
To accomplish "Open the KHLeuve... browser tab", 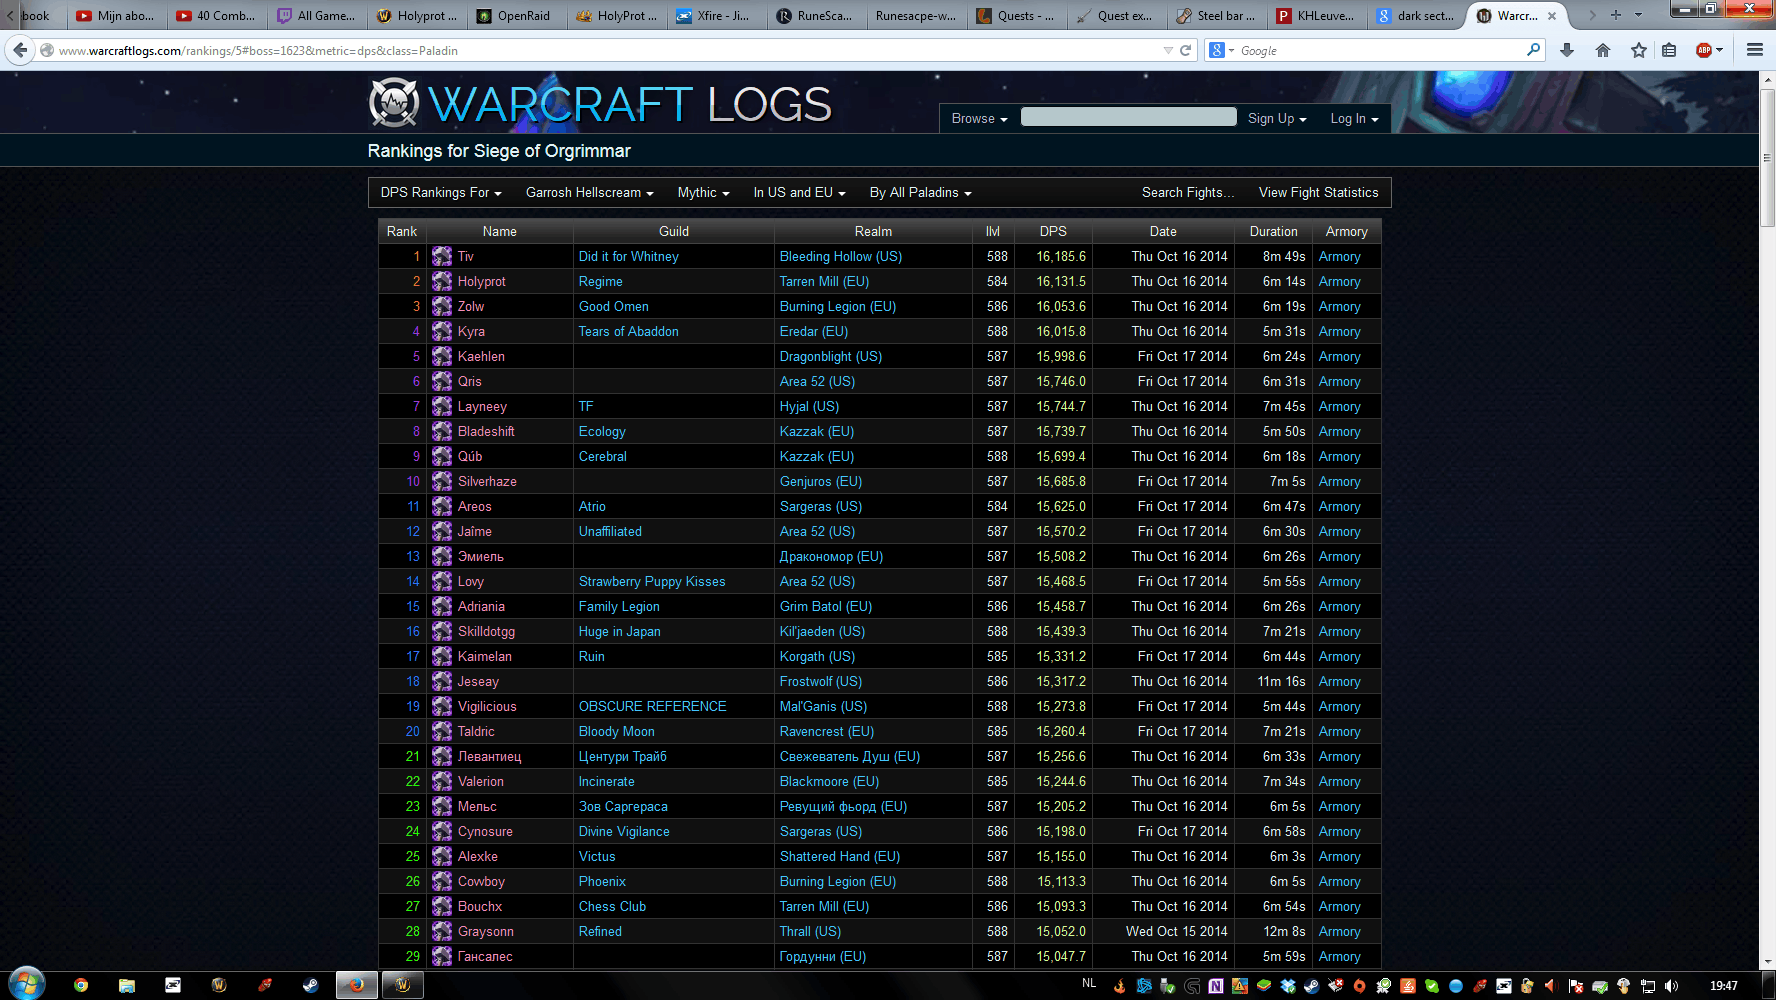I will (1316, 15).
